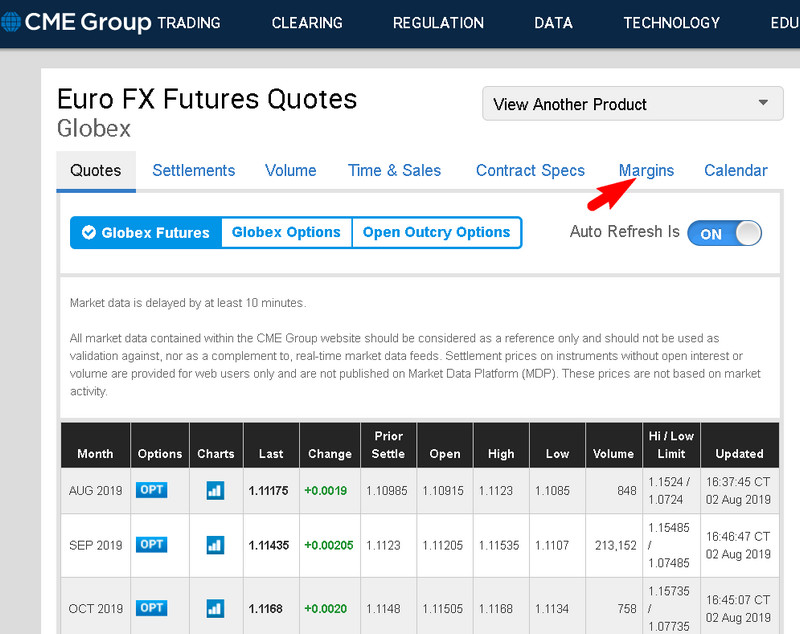Click last price 1.11175
The image size is (800, 634).
[268, 491]
